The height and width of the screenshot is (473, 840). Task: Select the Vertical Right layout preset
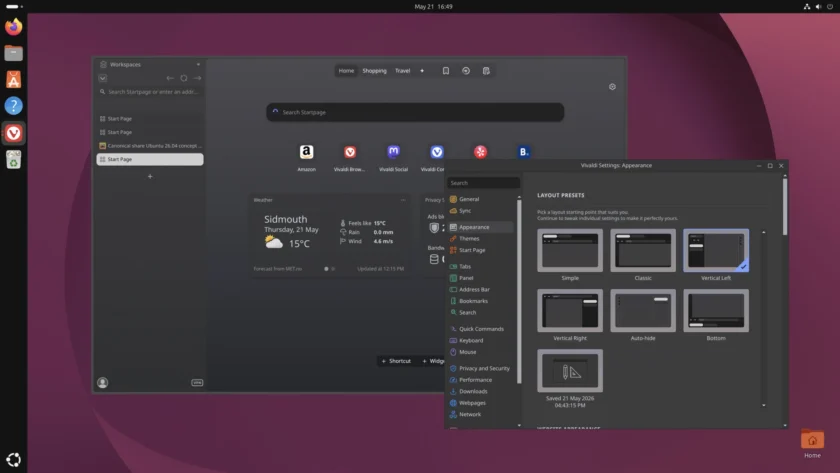[x=570, y=310]
